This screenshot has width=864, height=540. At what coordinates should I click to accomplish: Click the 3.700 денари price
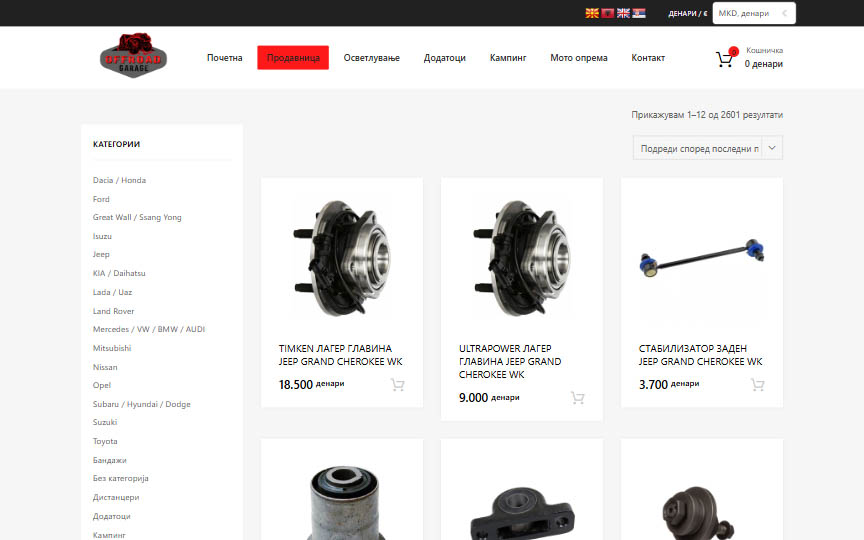pyautogui.click(x=669, y=384)
